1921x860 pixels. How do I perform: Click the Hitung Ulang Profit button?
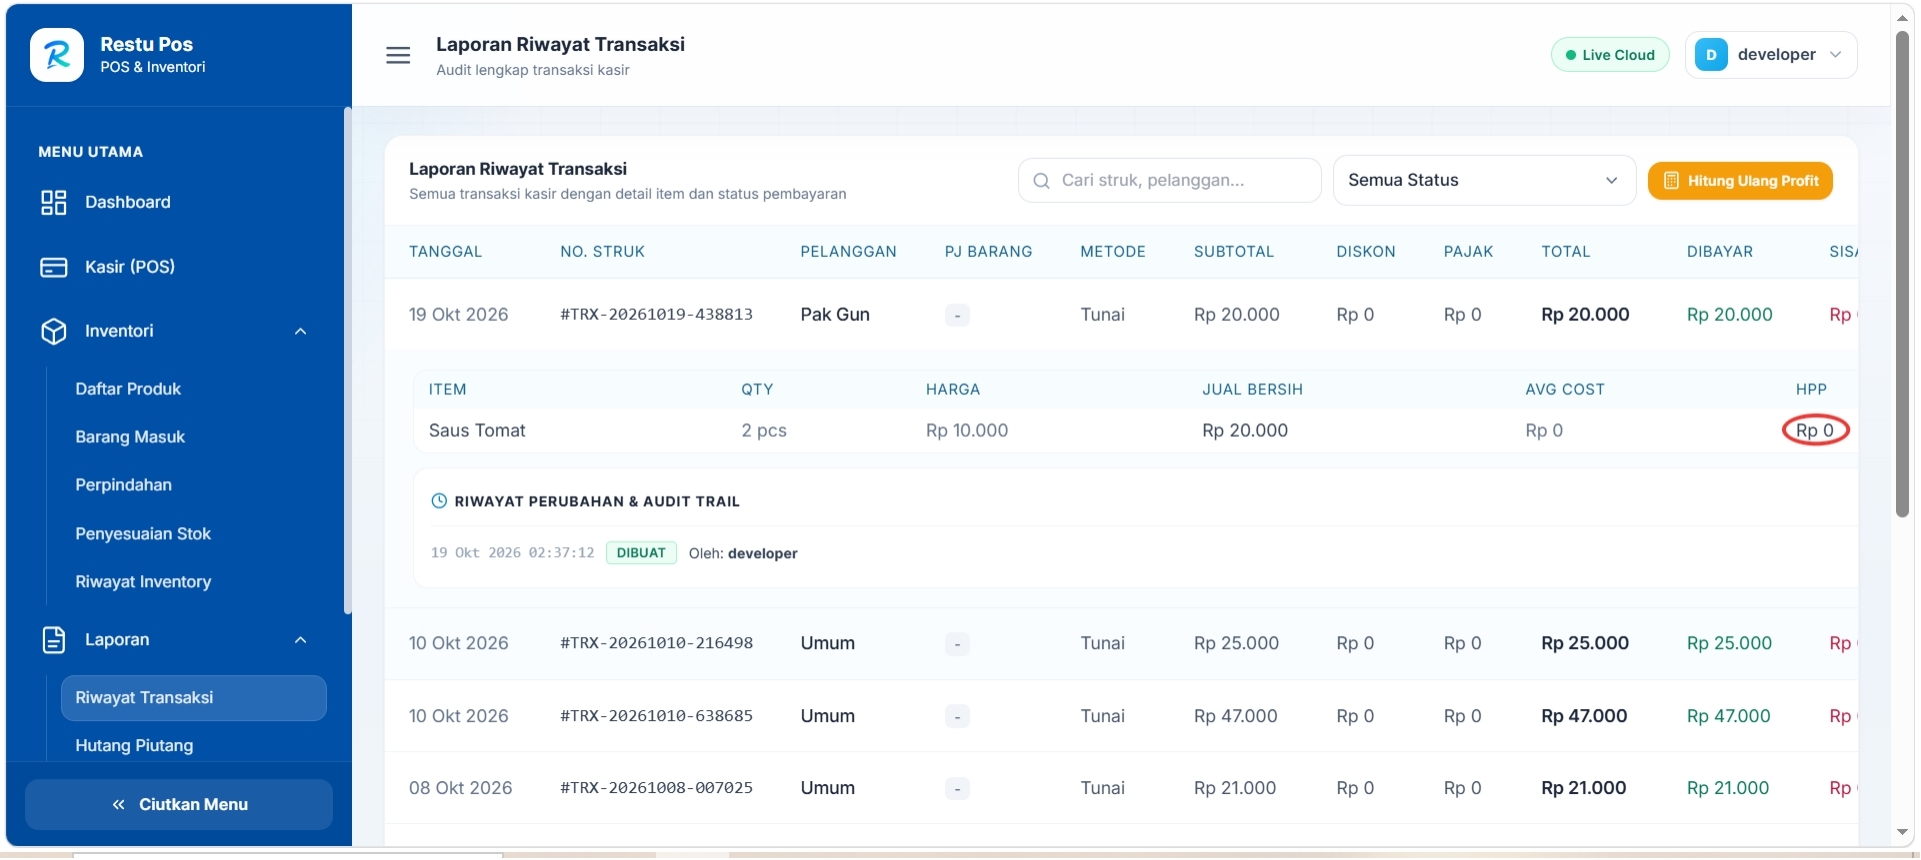click(1740, 181)
